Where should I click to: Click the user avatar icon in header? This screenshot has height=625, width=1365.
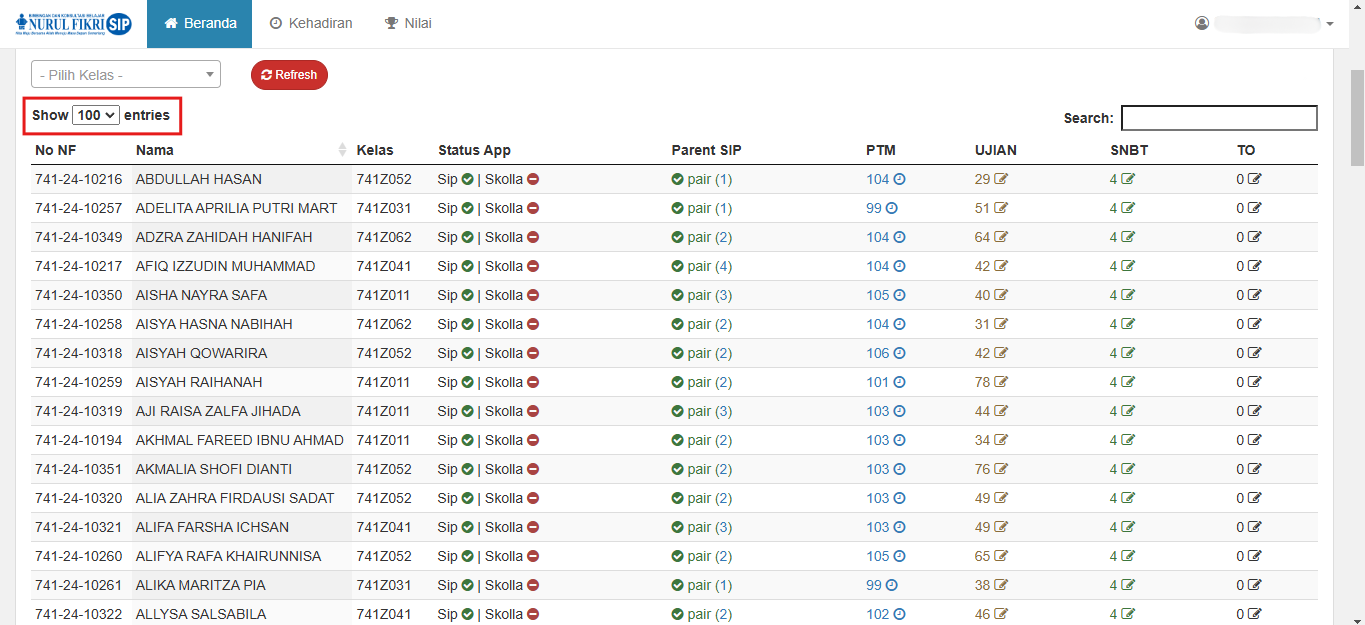pyautogui.click(x=1202, y=23)
